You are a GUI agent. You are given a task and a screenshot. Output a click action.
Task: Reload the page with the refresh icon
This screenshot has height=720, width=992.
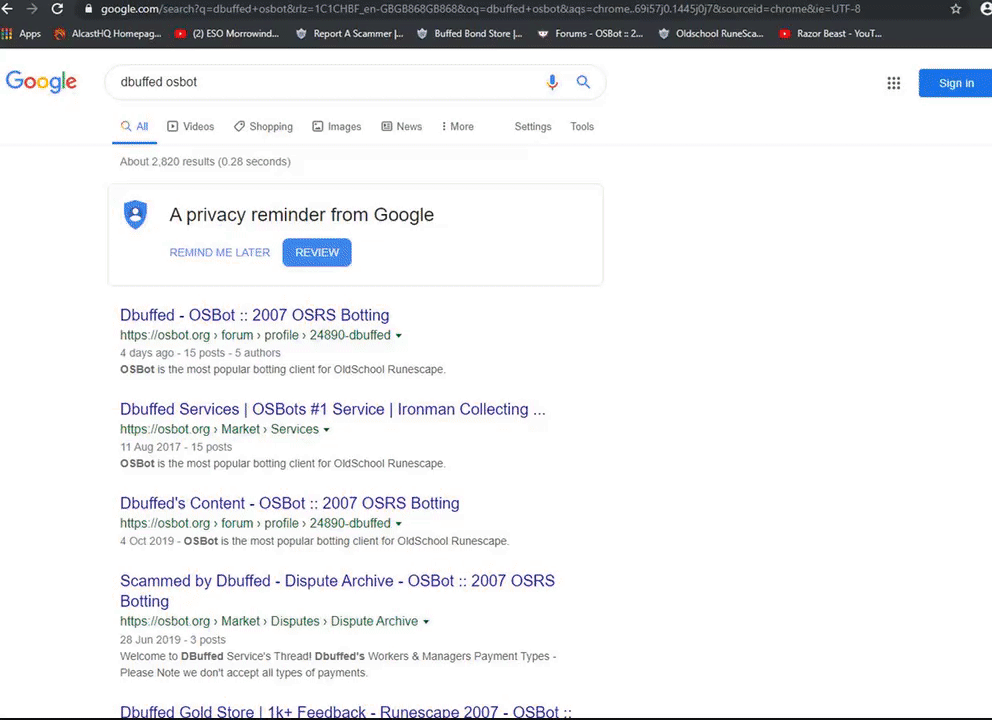pos(57,9)
